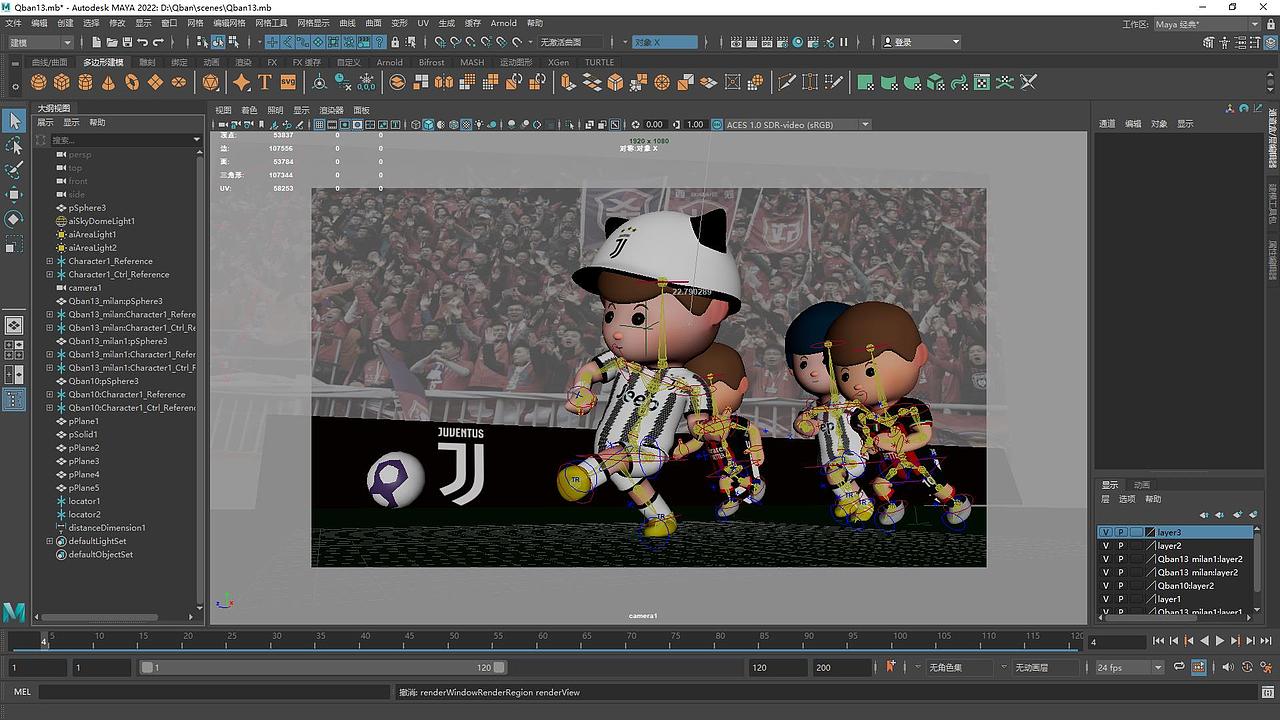The image size is (1280, 720).
Task: Switch to the 多边形建模 shelf tab
Action: [104, 62]
